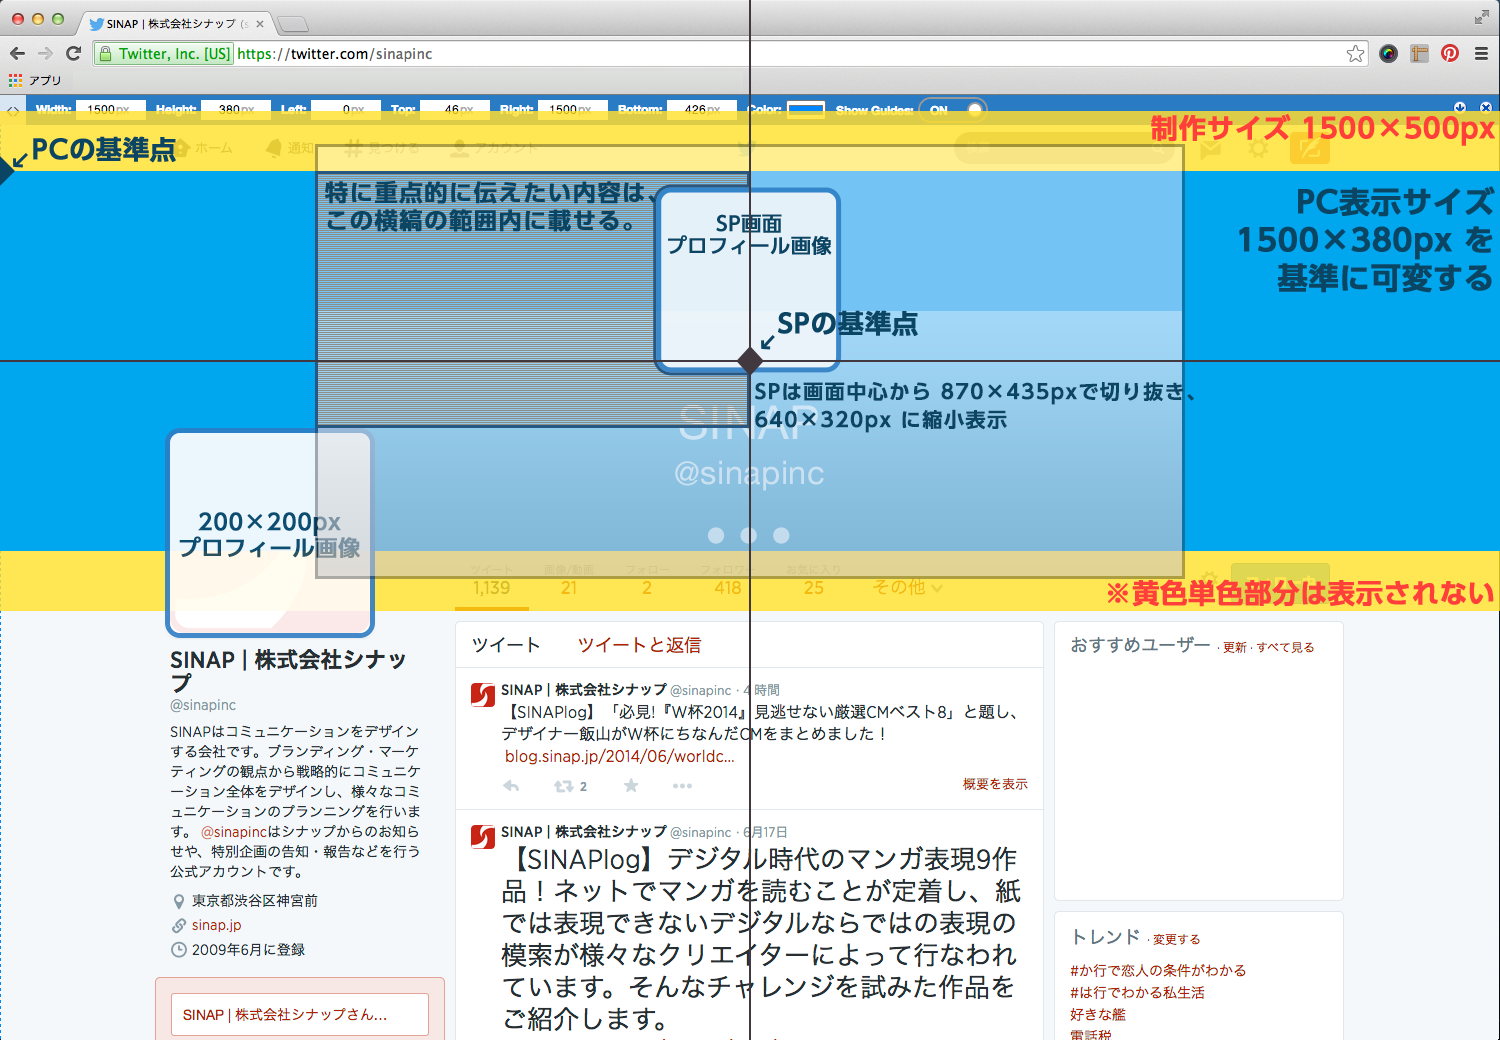The height and width of the screenshot is (1040, 1500).
Task: Click the 4 時間 timestamp on first tweet
Action: [x=762, y=690]
